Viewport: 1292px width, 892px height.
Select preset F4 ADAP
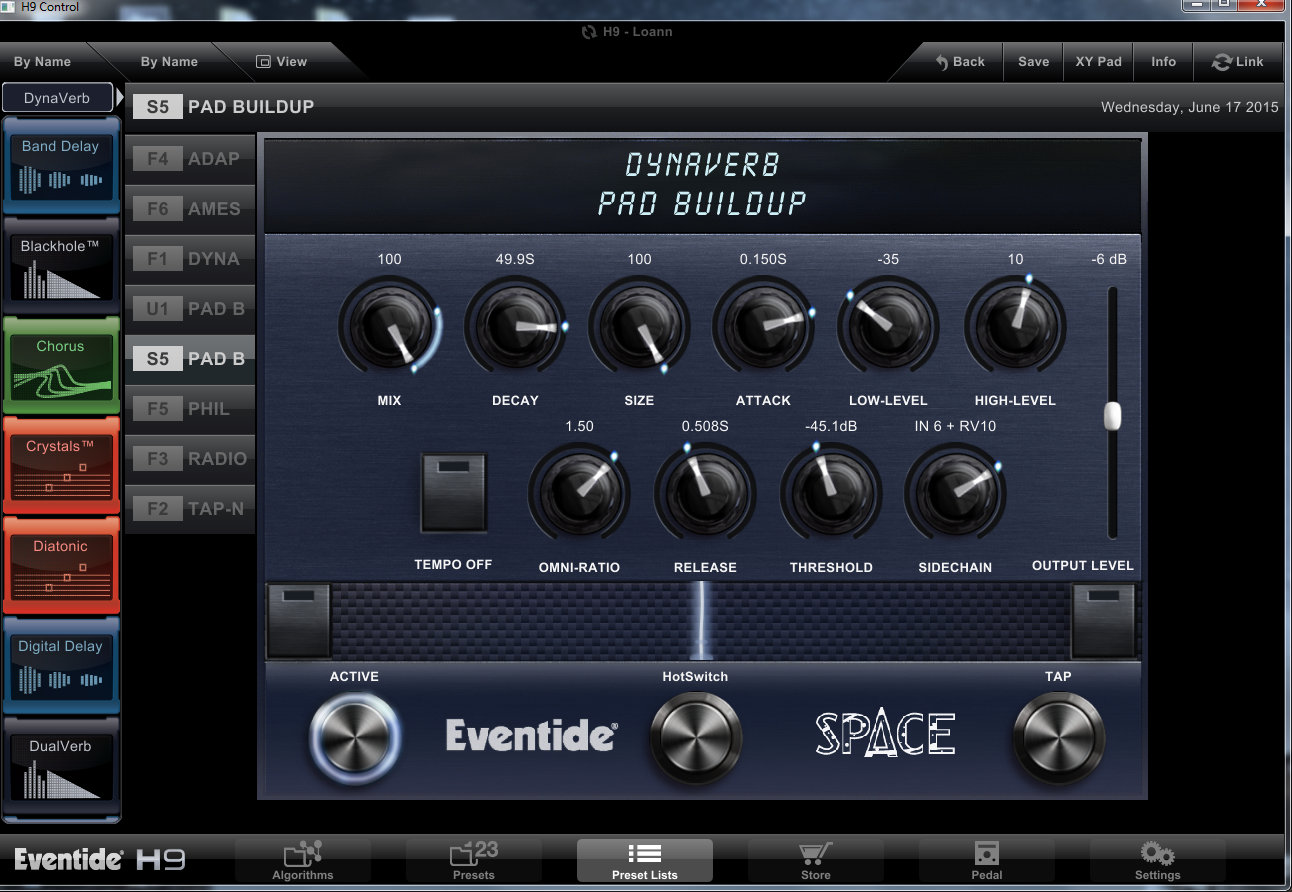[190, 159]
